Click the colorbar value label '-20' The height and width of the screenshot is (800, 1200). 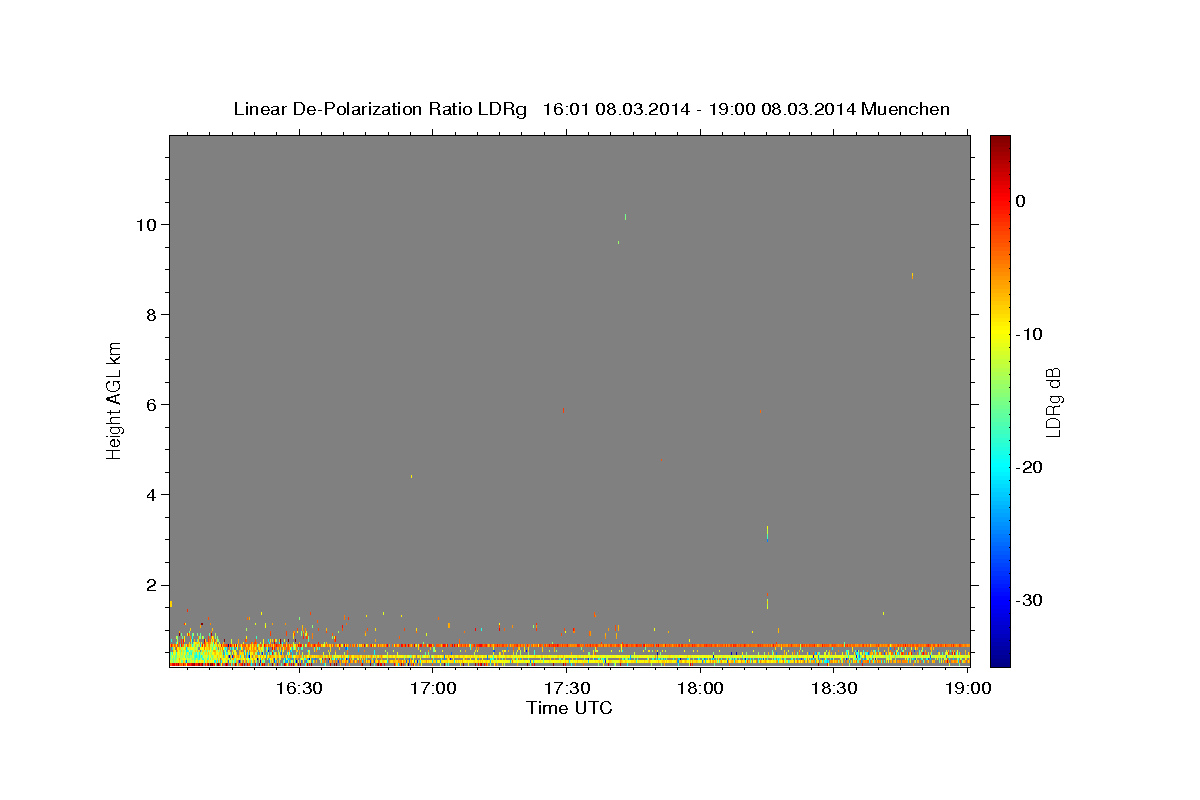click(x=1030, y=467)
